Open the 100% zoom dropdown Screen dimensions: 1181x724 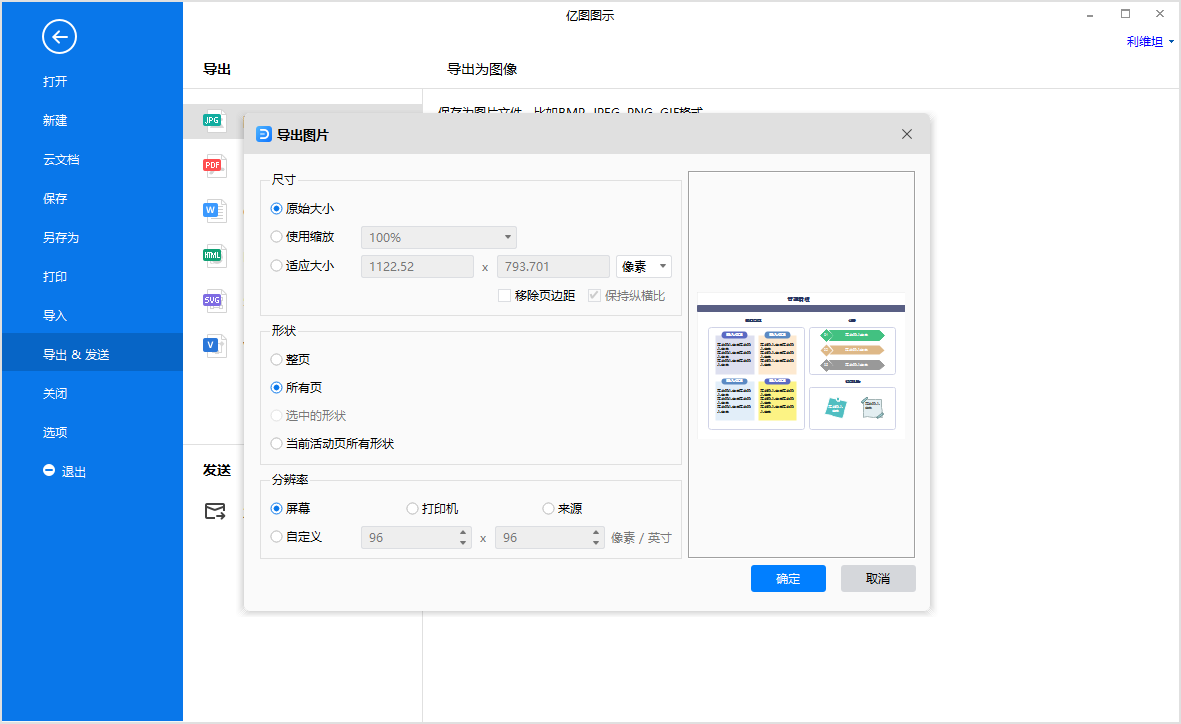[439, 237]
